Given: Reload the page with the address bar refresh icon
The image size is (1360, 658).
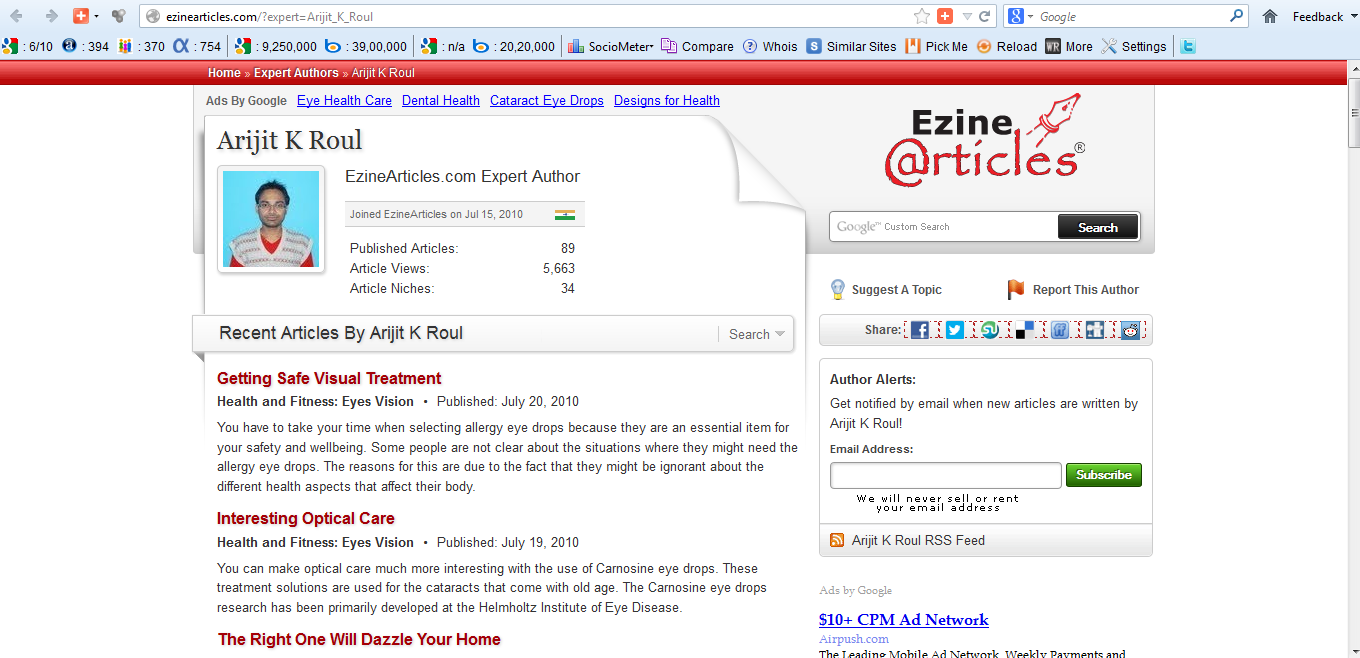Looking at the screenshot, I should 985,16.
